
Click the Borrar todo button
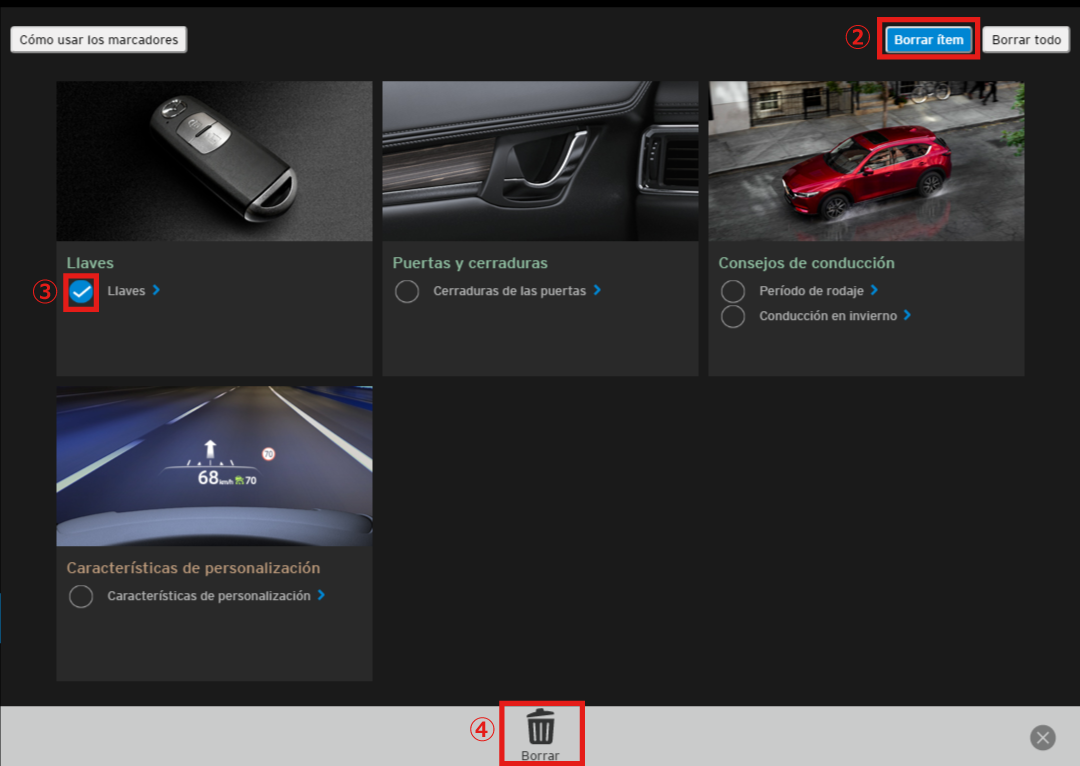pyautogui.click(x=1026, y=40)
